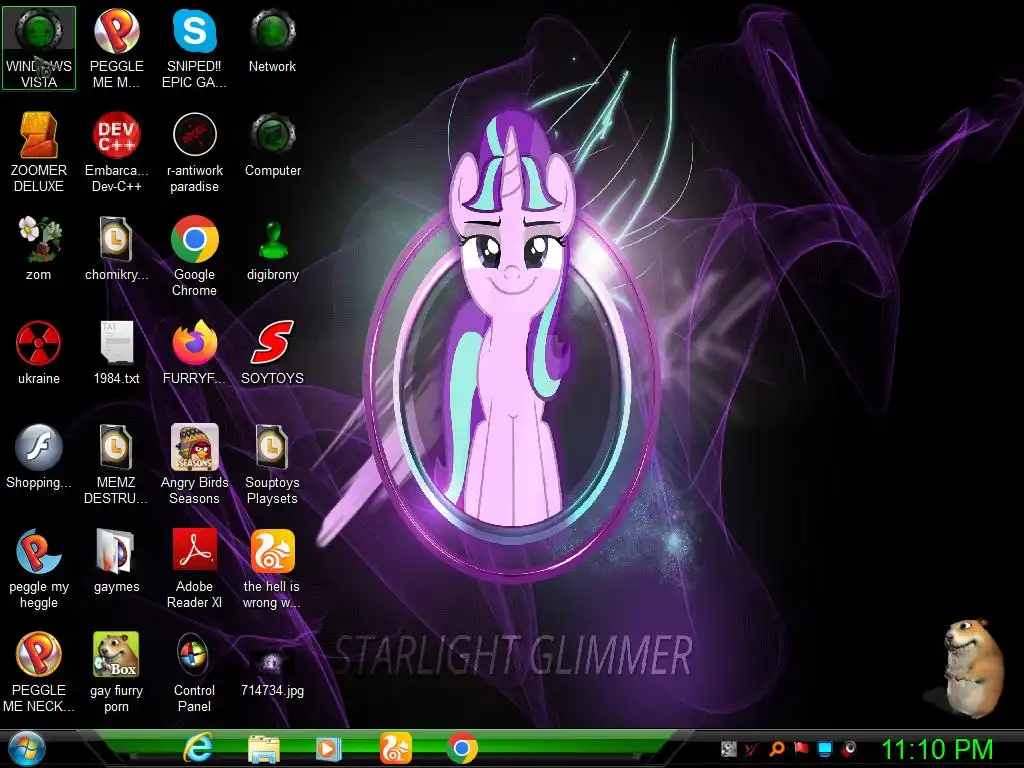Open the 1984.txt text file
1024x768 pixels.
pos(116,353)
